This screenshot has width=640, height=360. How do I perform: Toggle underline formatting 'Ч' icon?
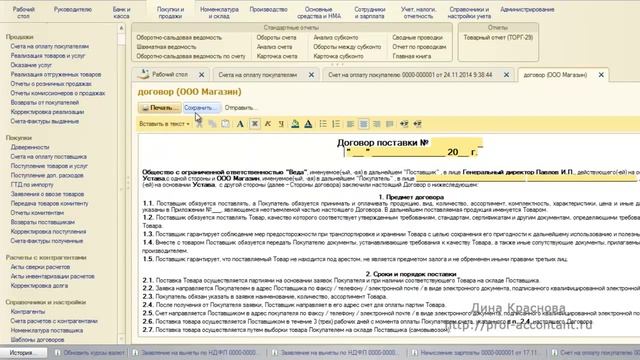[281, 124]
